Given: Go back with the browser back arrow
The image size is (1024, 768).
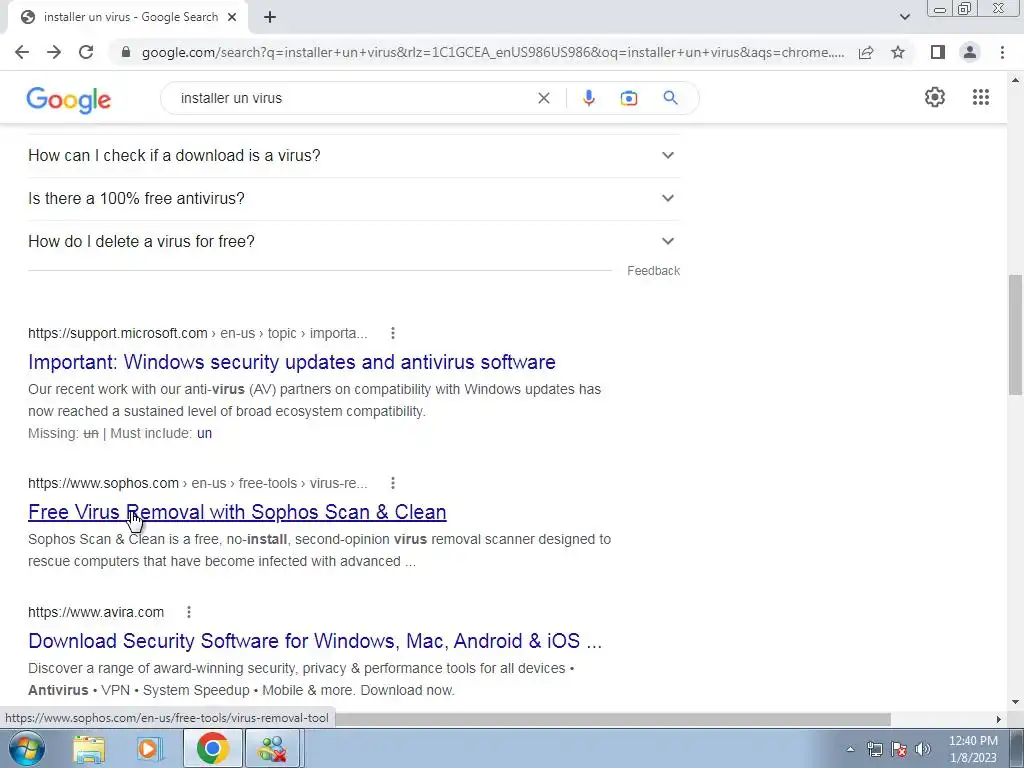Looking at the screenshot, I should [22, 52].
